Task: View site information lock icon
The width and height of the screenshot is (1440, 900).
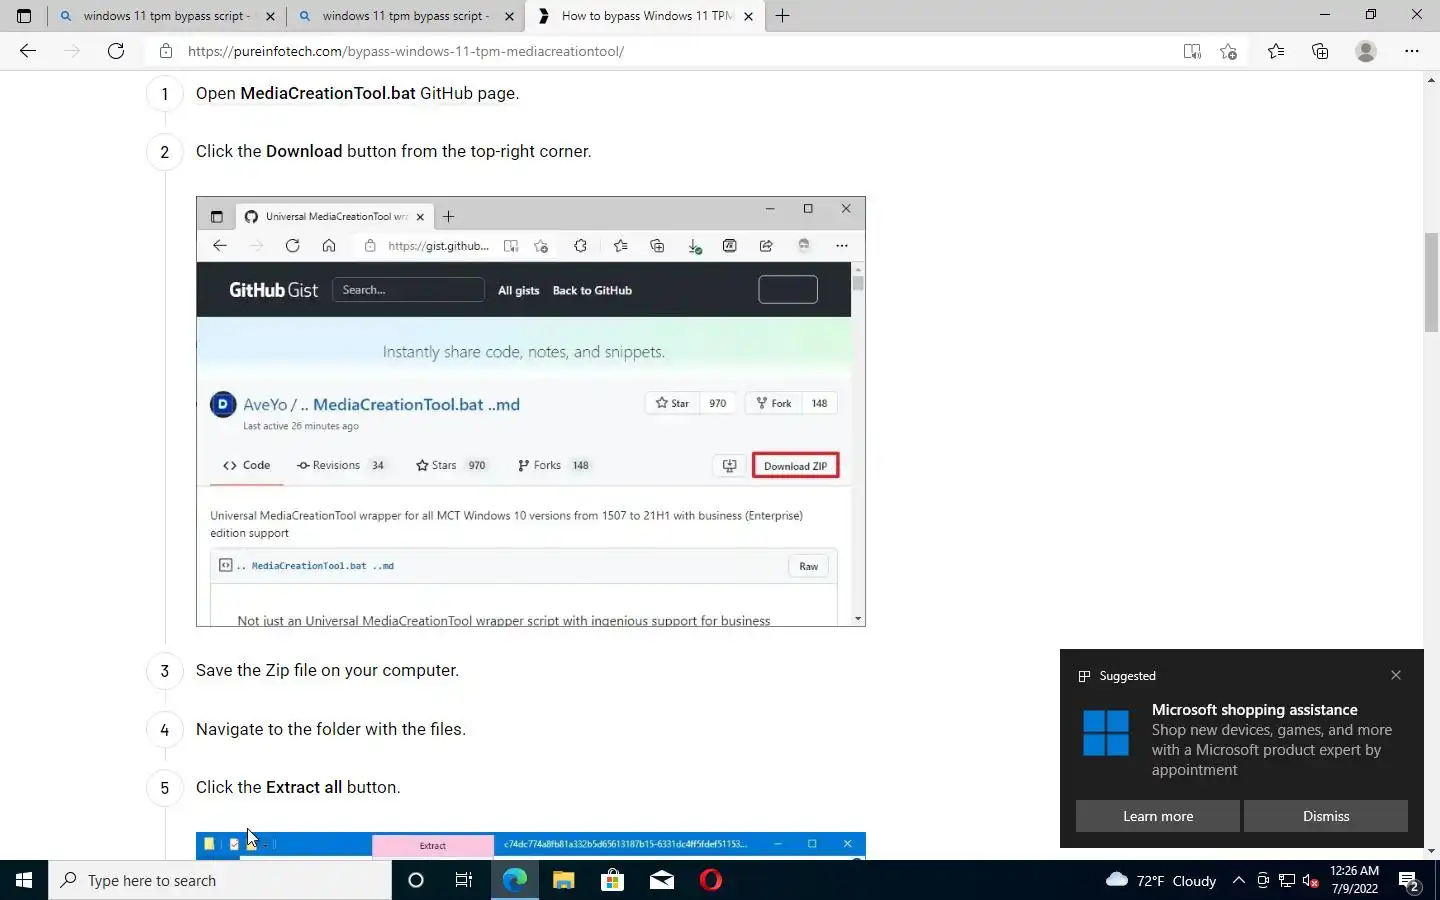Action: 166,51
